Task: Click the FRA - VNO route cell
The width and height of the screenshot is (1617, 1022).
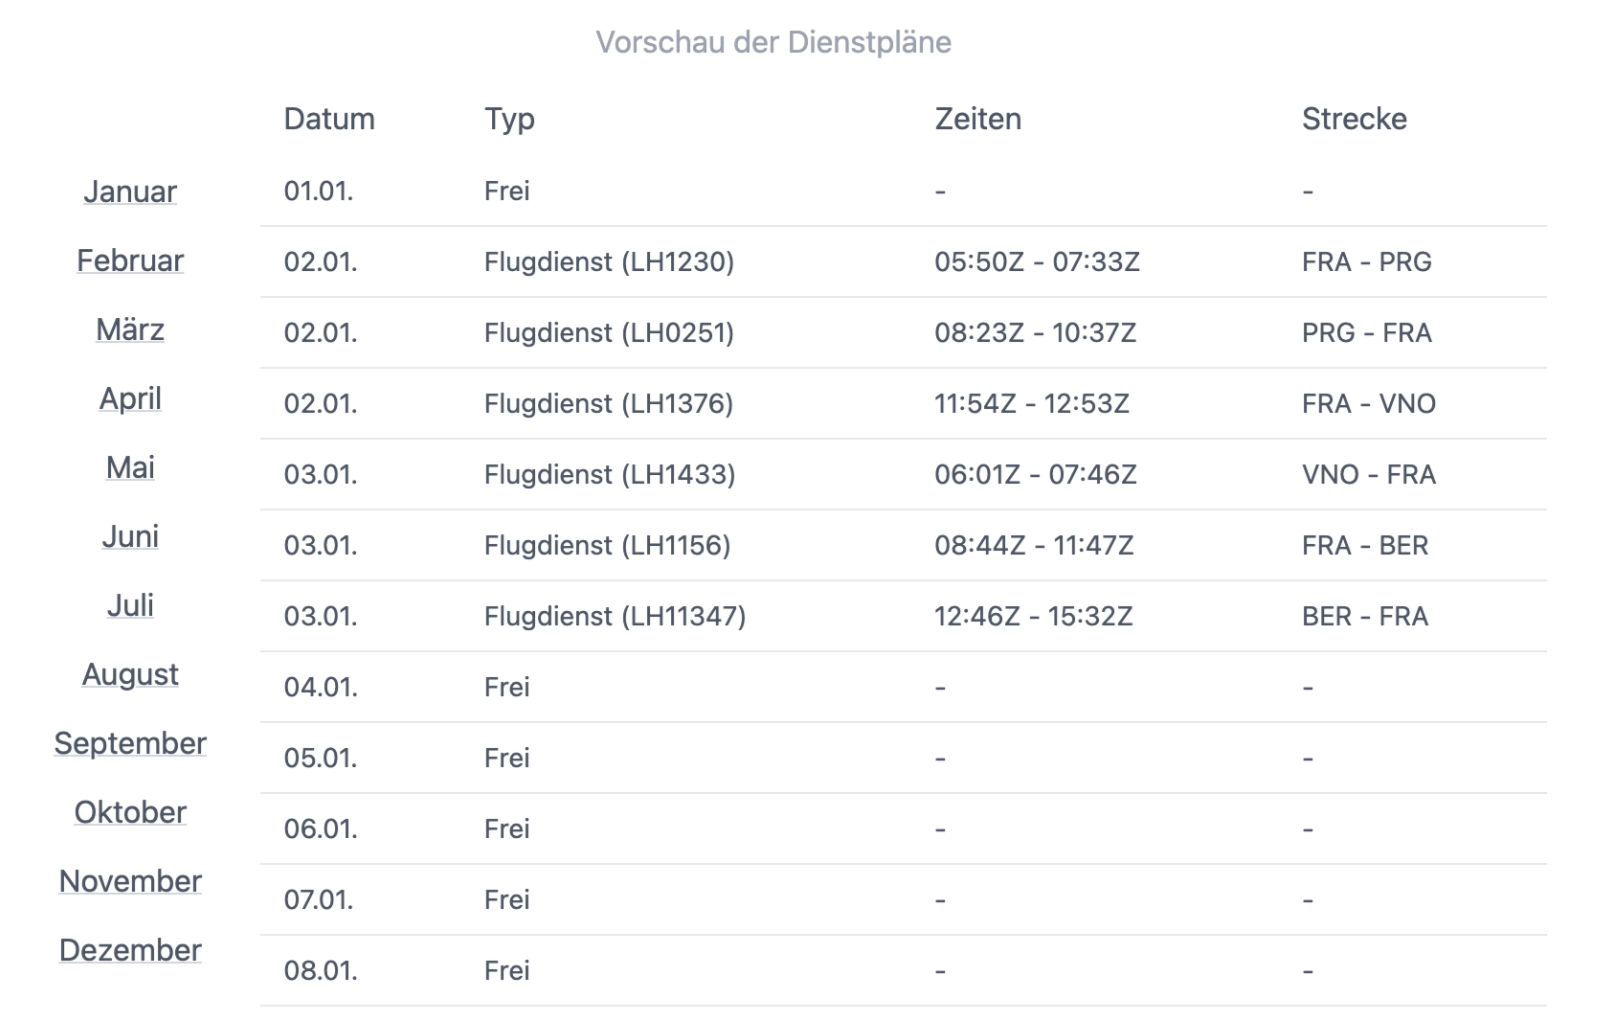Action: point(1368,404)
